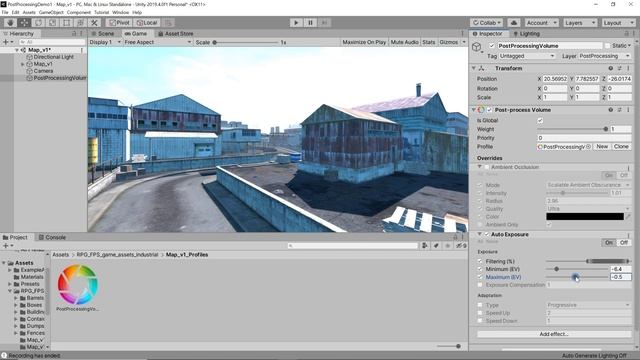Click Search by Label icon in Project
This screenshot has height=360, width=640.
tap(436, 245)
